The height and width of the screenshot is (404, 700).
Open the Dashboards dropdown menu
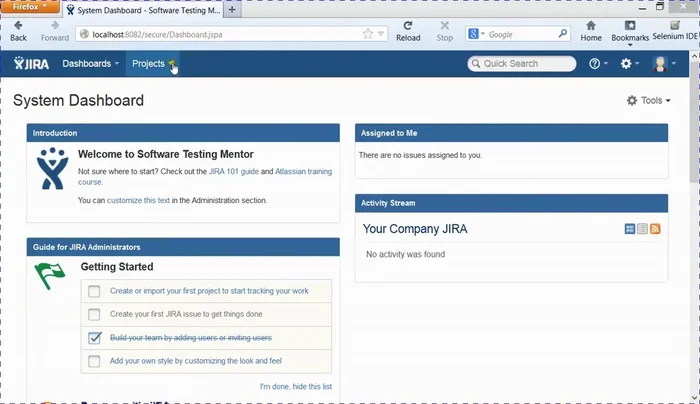[x=90, y=64]
